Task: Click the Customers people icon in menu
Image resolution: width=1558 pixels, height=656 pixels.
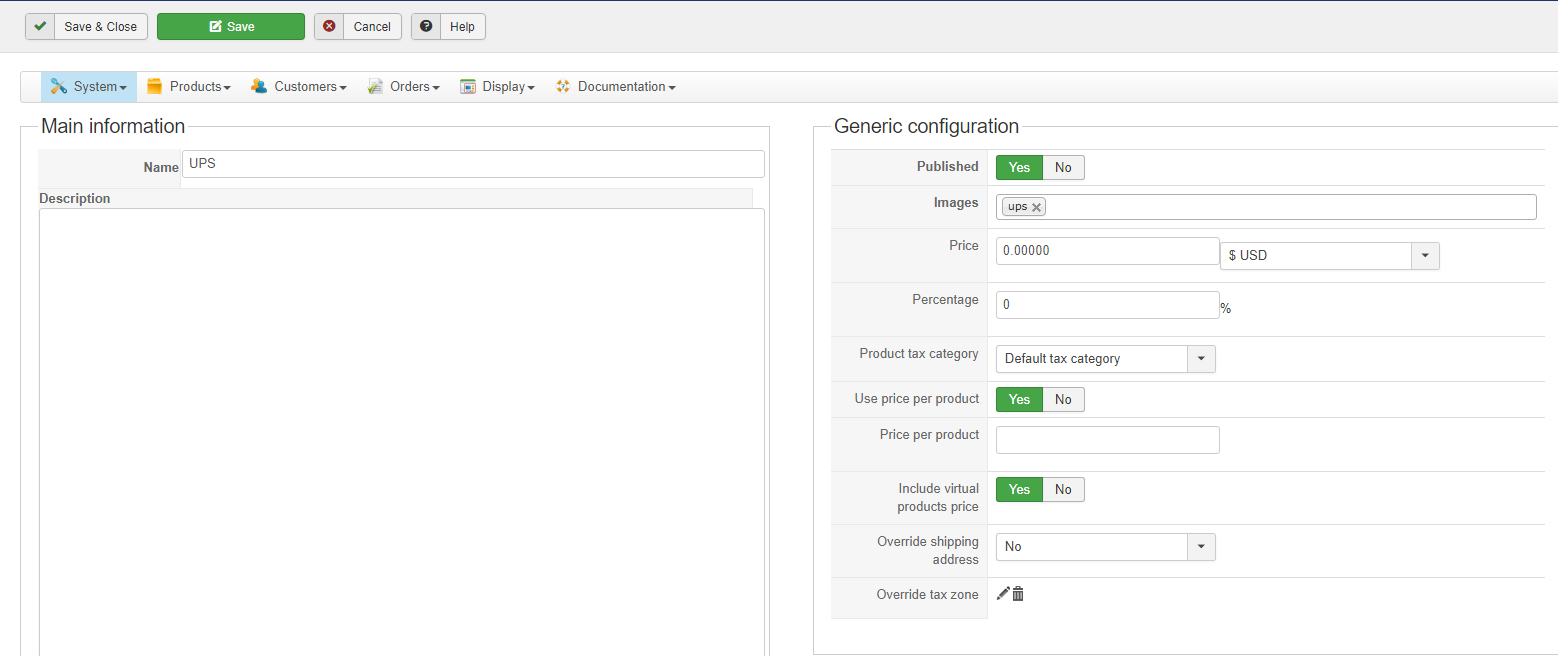Action: click(x=259, y=87)
